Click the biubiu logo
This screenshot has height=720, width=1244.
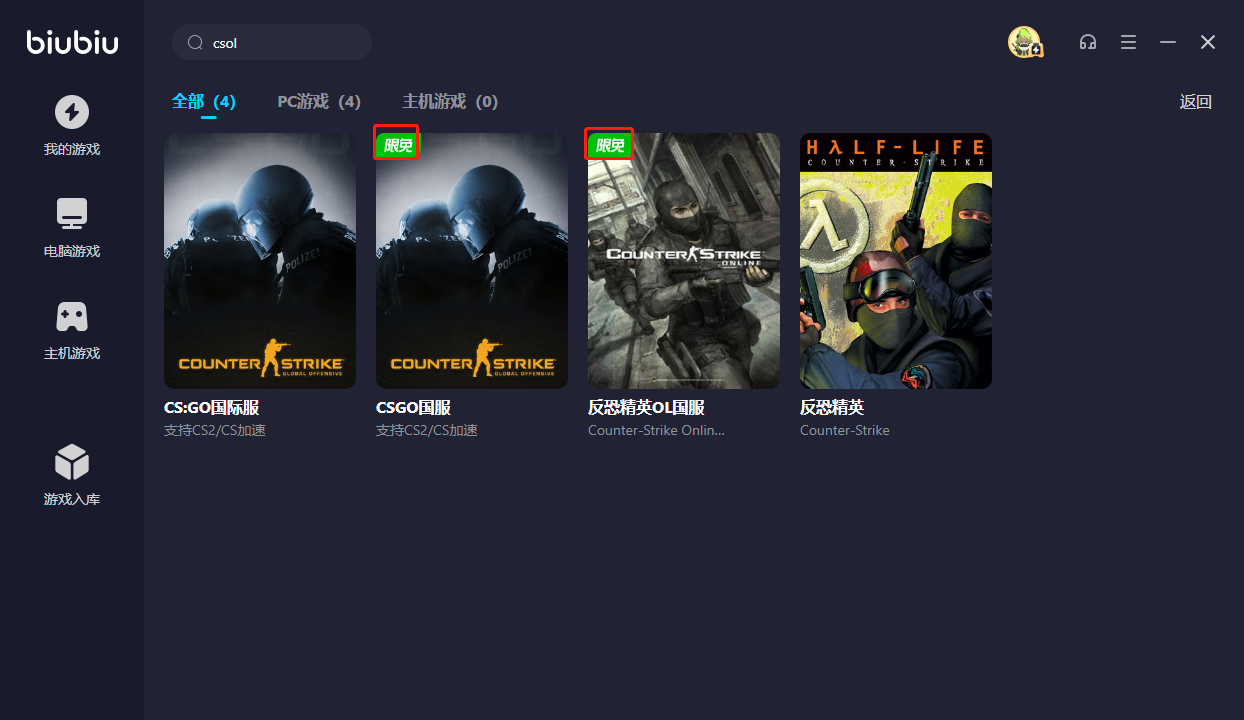pyautogui.click(x=72, y=42)
